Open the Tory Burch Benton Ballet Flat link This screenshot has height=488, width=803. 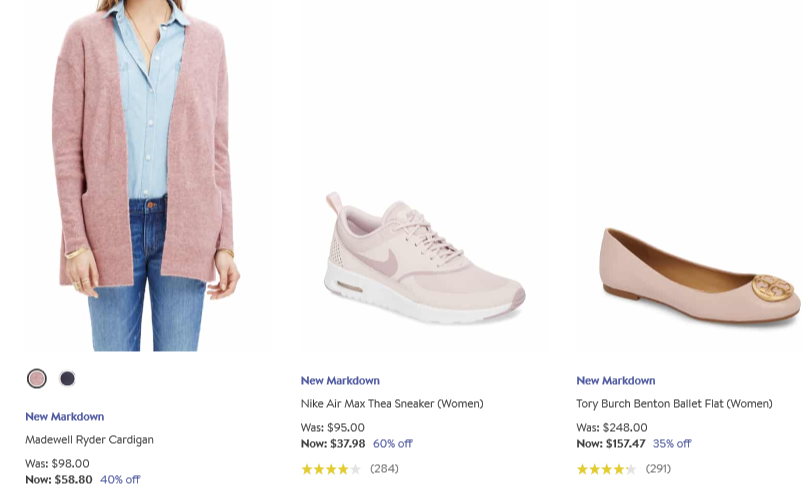[x=674, y=404]
